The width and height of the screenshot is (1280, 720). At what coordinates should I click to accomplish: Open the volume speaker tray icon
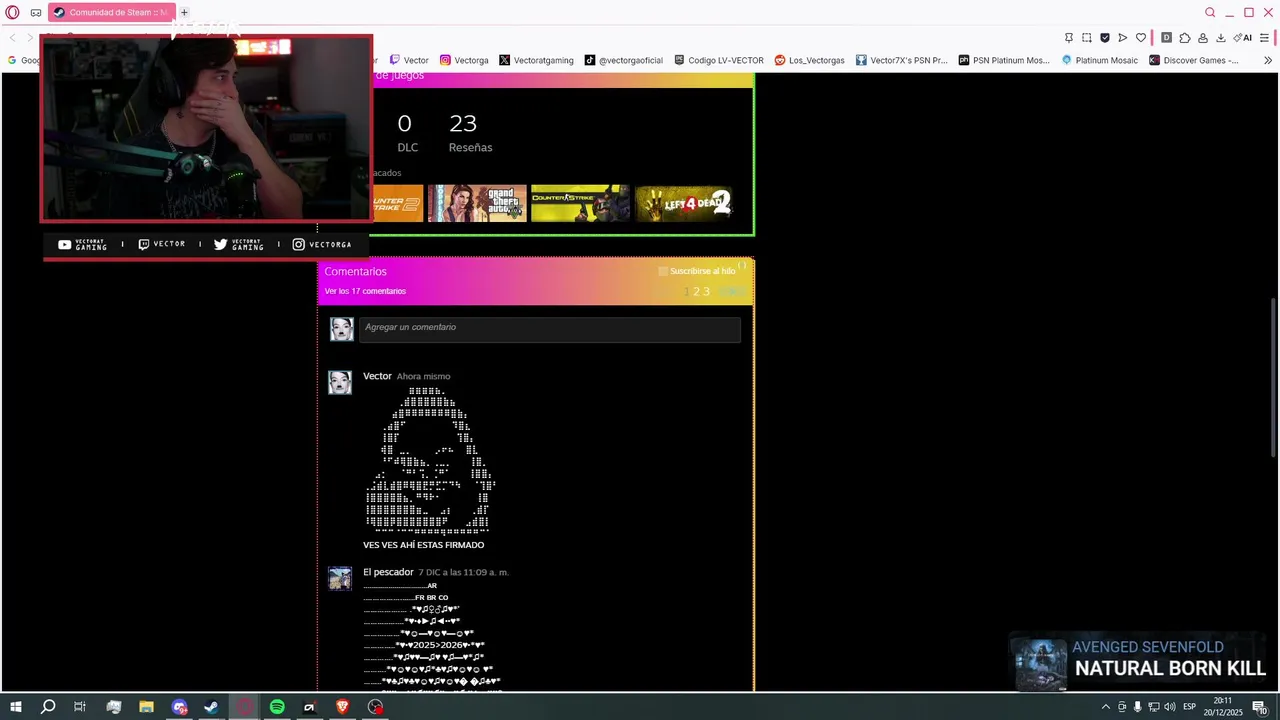[1169, 707]
